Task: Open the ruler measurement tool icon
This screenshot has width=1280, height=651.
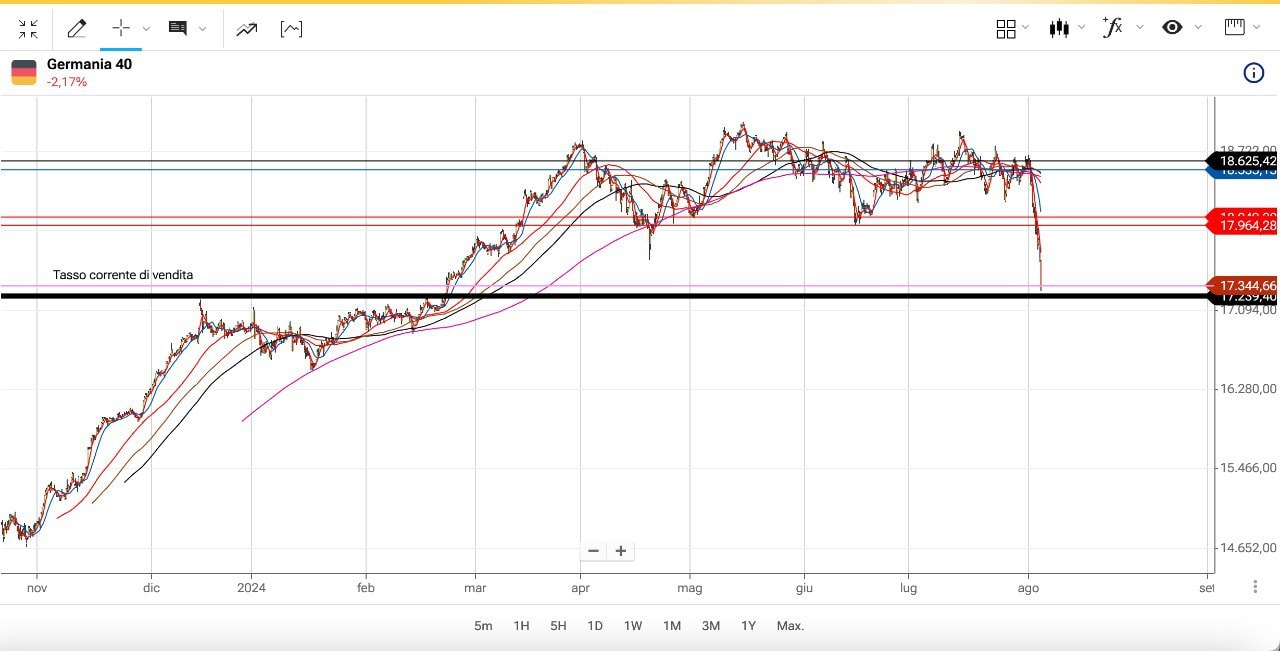Action: point(1235,27)
